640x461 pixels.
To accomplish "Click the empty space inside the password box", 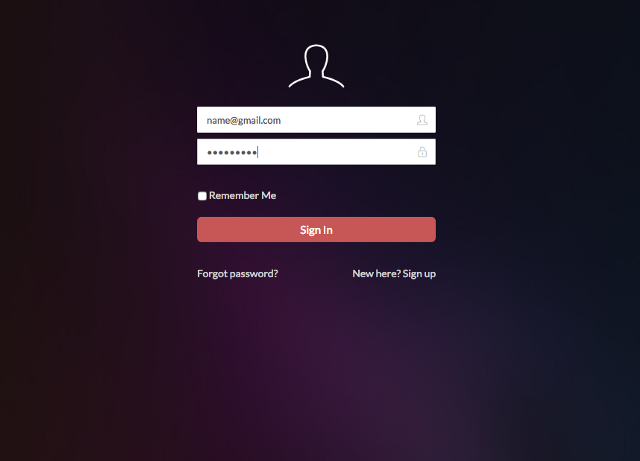I will tap(337, 152).
